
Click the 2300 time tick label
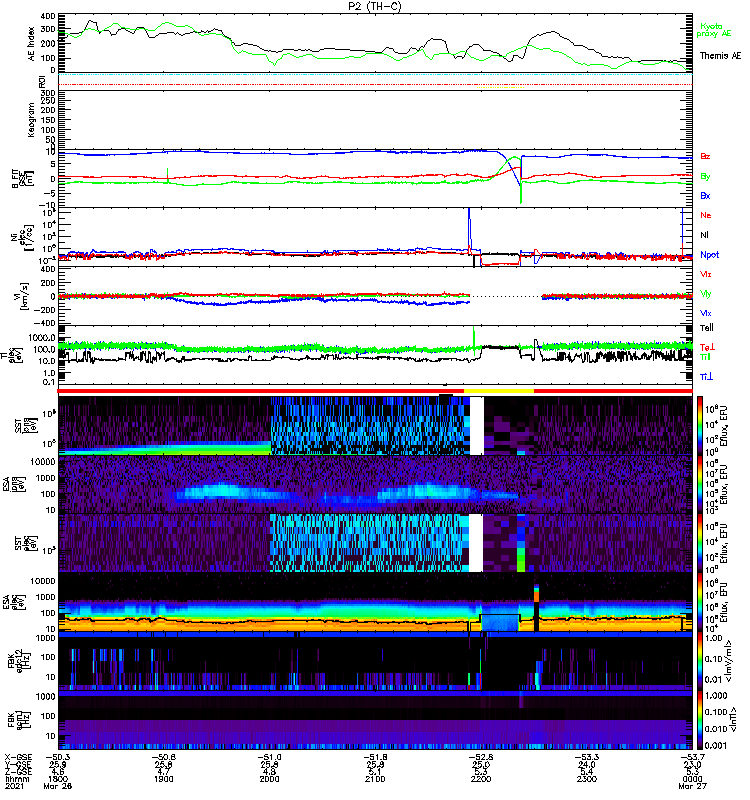(587, 779)
